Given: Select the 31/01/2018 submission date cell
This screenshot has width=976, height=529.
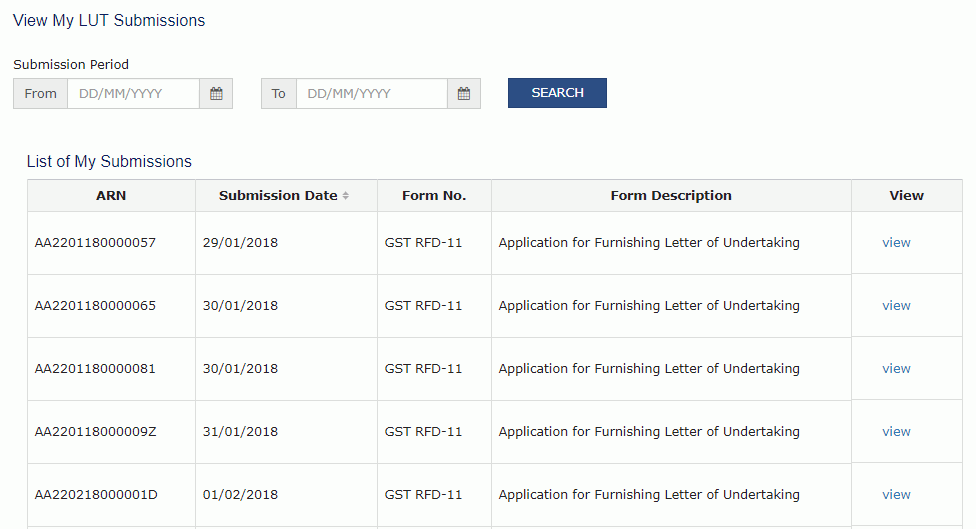Looking at the screenshot, I should click(x=240, y=431).
